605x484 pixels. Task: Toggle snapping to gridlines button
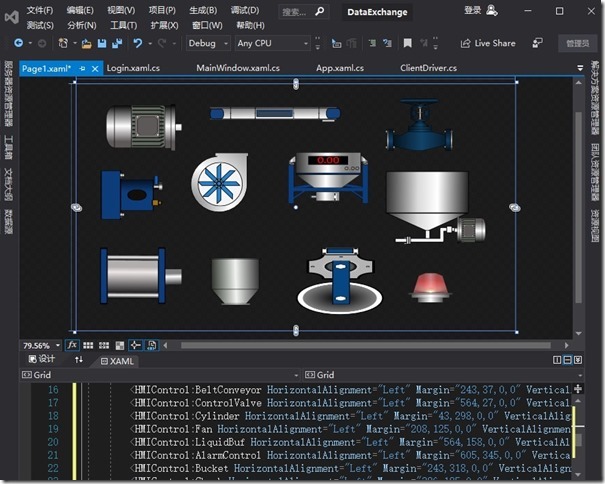point(104,345)
